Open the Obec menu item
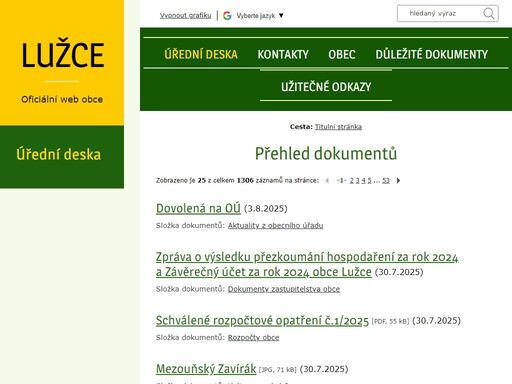This screenshot has height=384, width=512. click(342, 54)
